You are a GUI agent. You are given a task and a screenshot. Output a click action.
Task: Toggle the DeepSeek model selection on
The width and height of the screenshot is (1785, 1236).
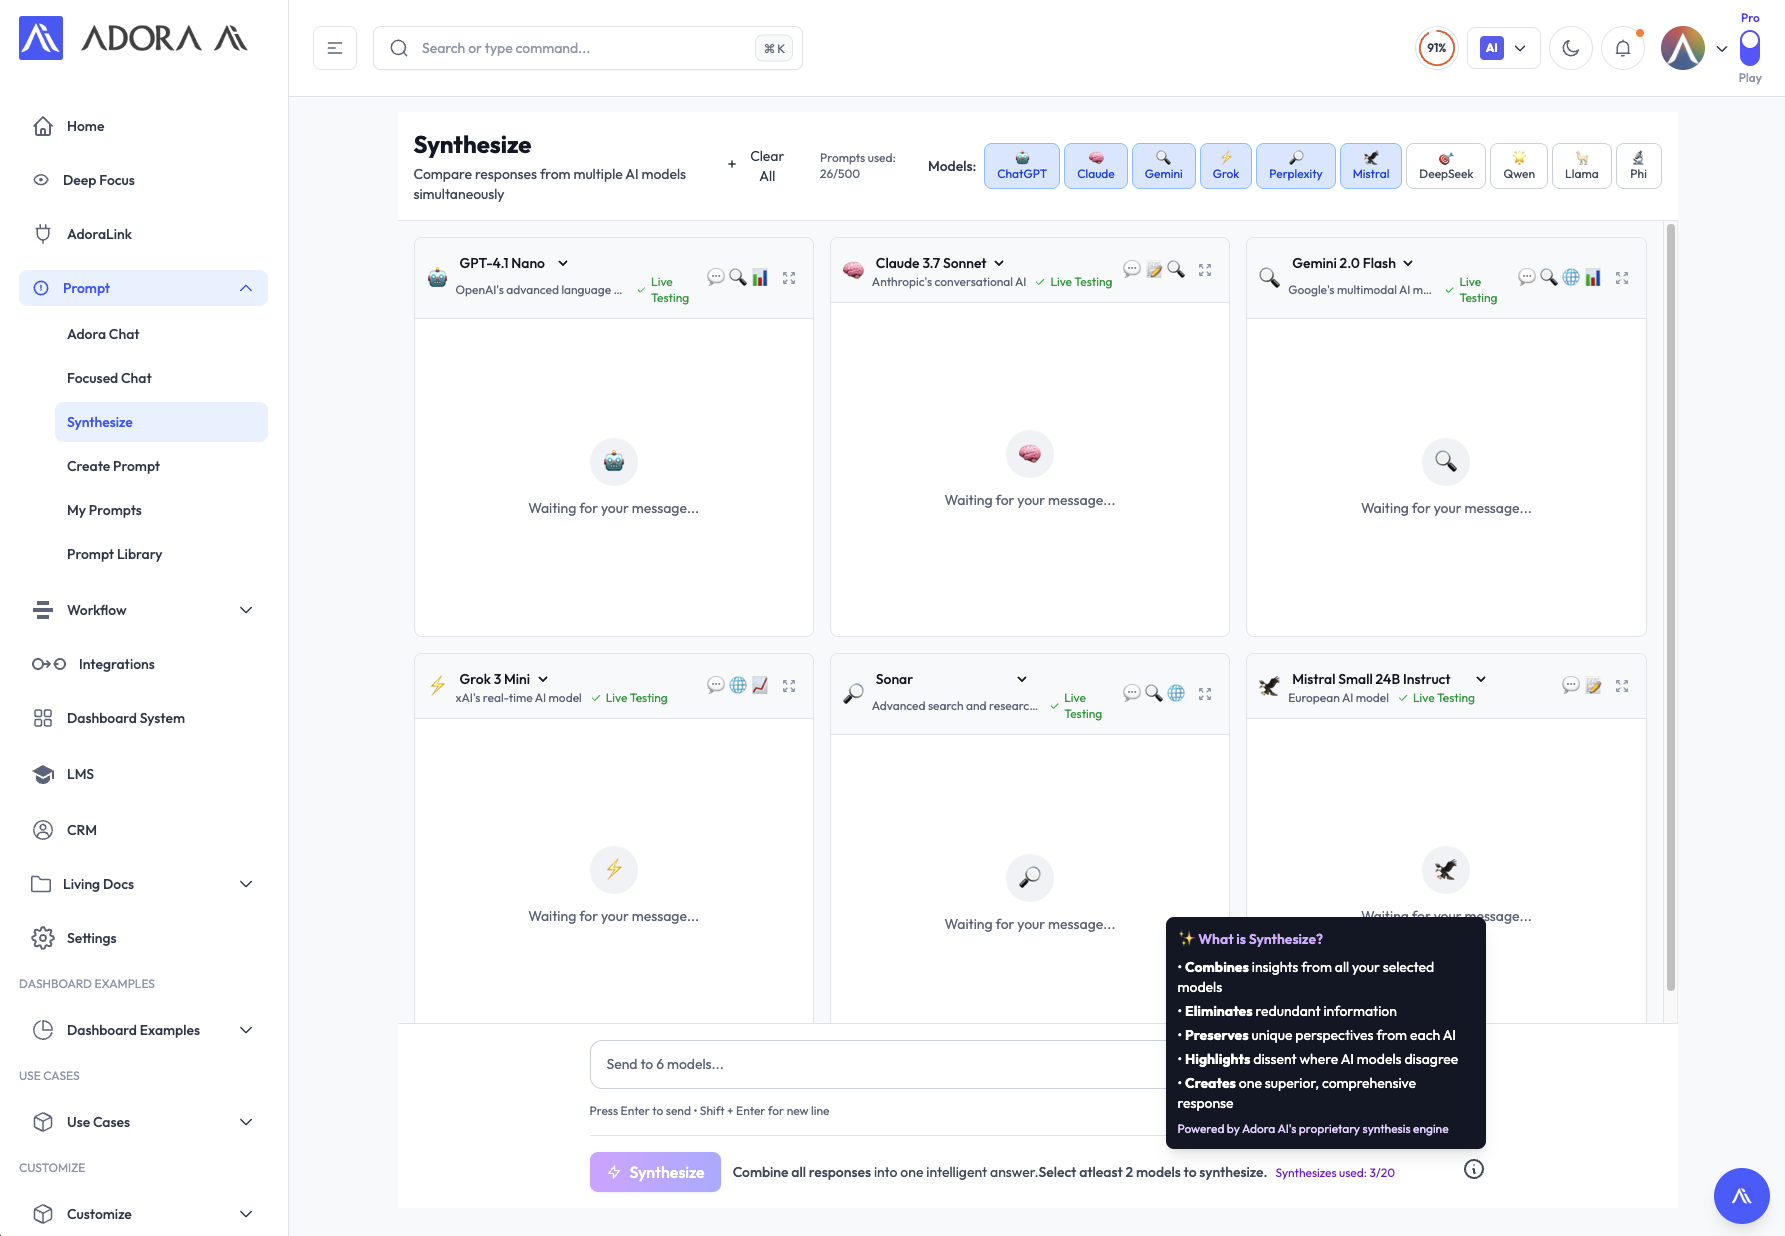coord(1445,166)
